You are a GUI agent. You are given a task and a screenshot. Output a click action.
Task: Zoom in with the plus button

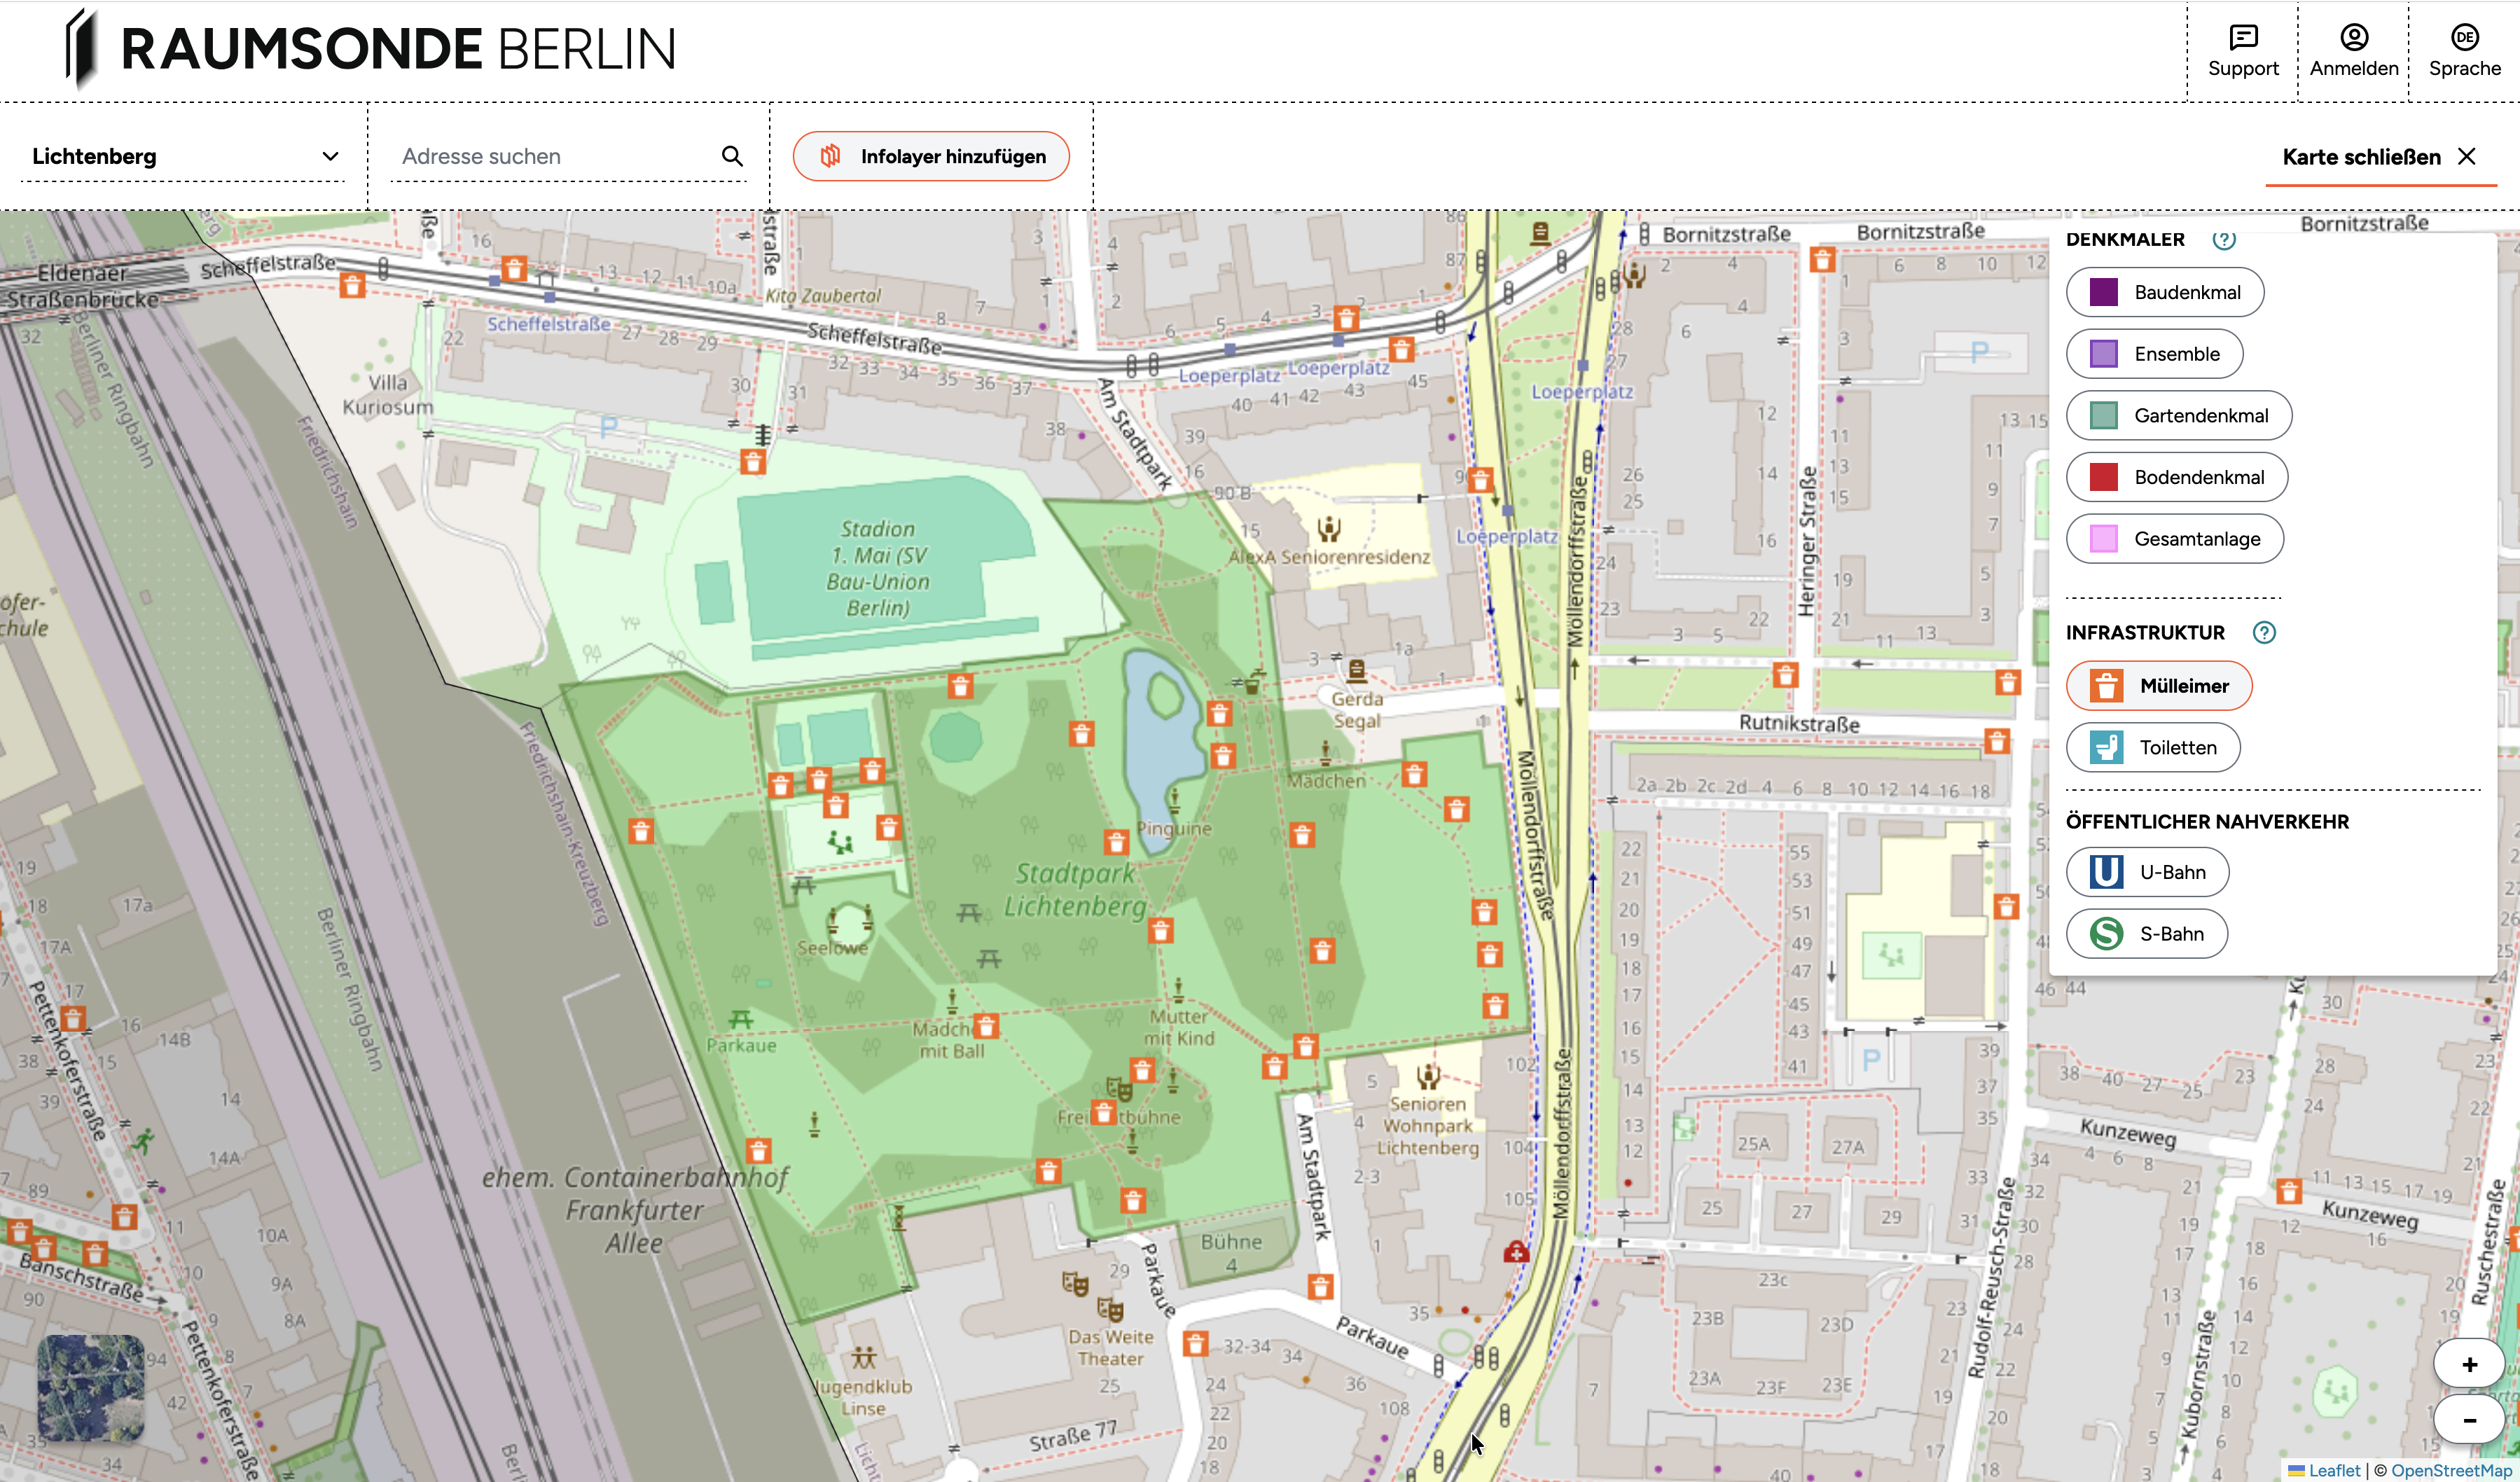pyautogui.click(x=2469, y=1364)
